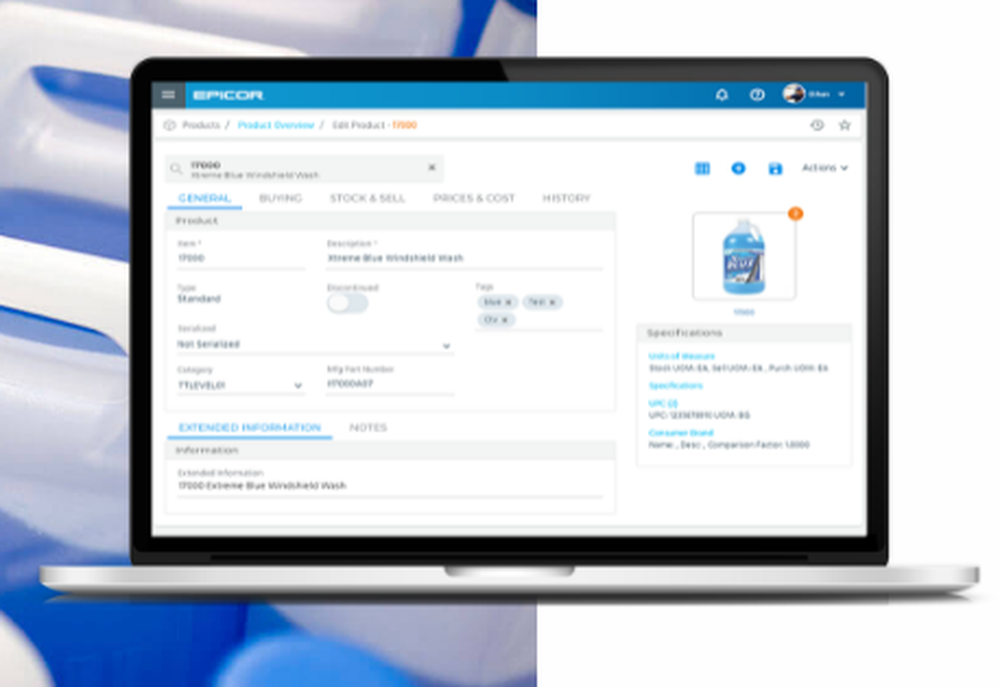Remove the blue tag

point(508,302)
